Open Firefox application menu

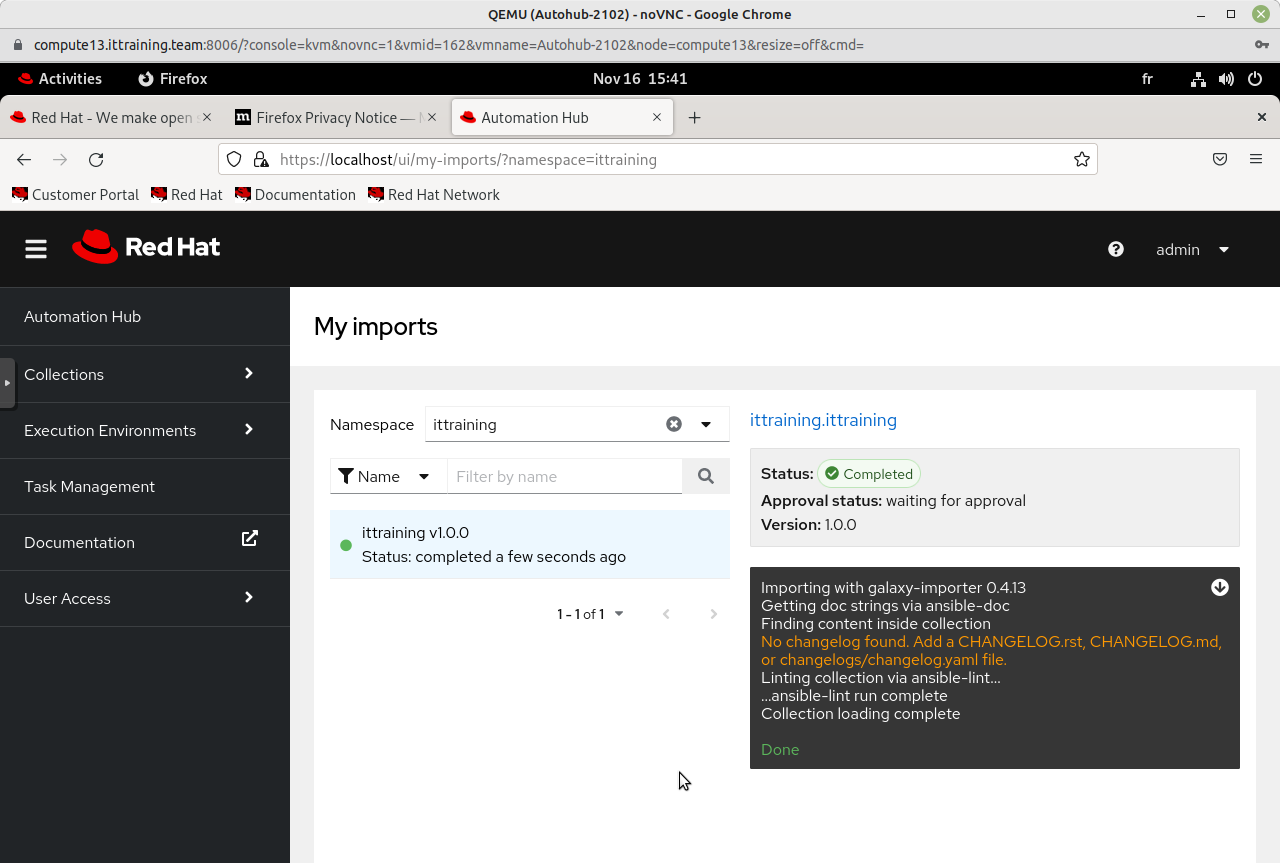pyautogui.click(x=1256, y=159)
